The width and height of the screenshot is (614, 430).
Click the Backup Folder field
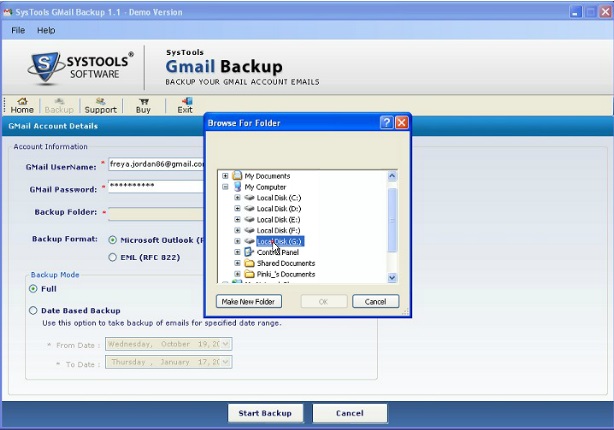point(156,214)
